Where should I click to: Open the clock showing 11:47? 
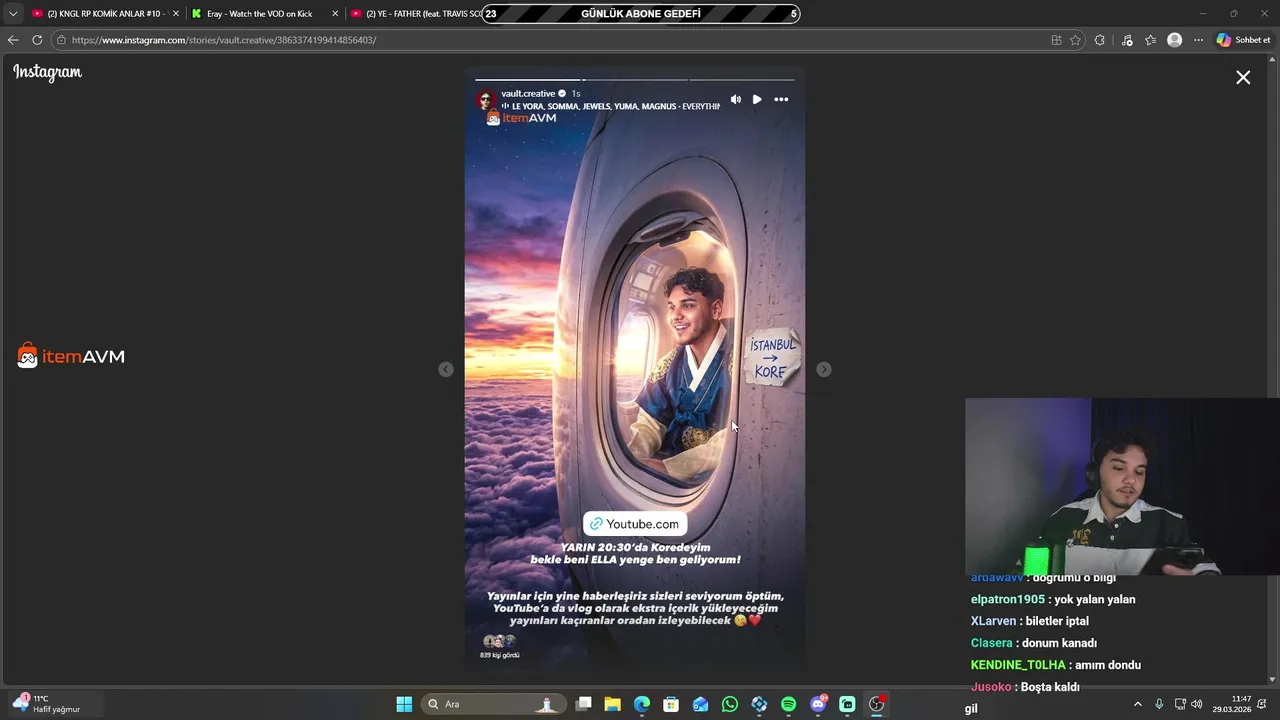1232,704
